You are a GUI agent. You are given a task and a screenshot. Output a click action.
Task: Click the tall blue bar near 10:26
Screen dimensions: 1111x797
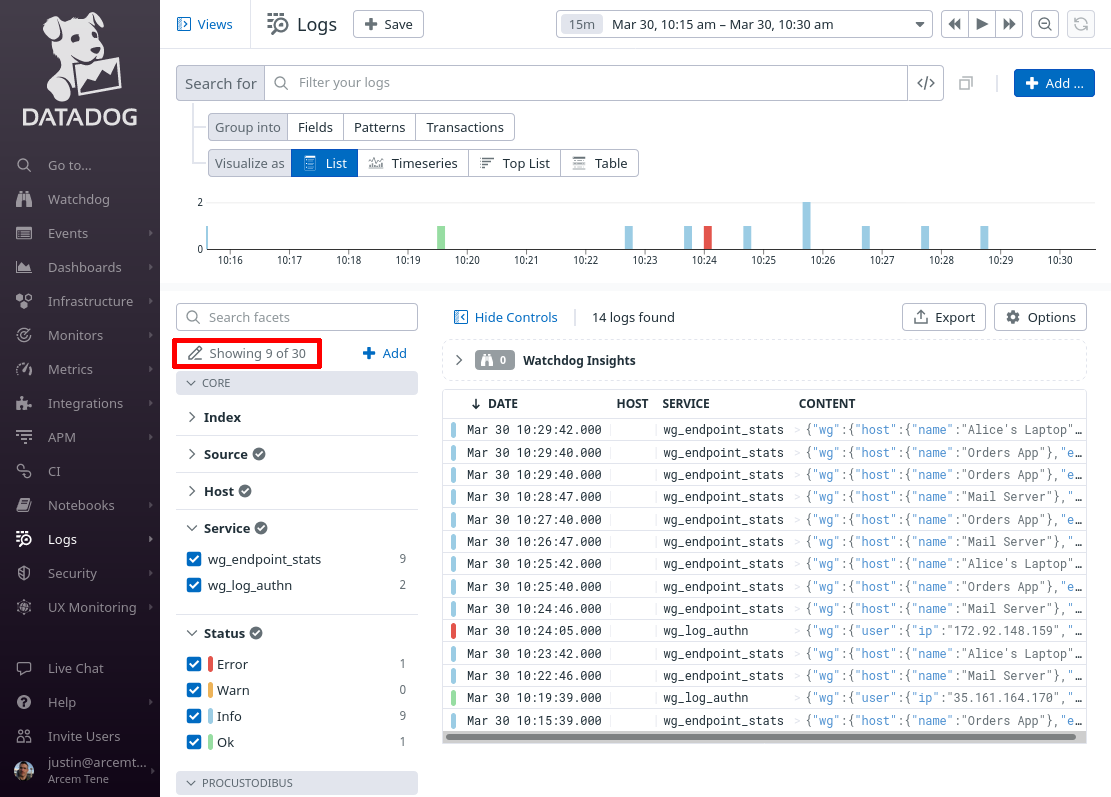point(806,225)
